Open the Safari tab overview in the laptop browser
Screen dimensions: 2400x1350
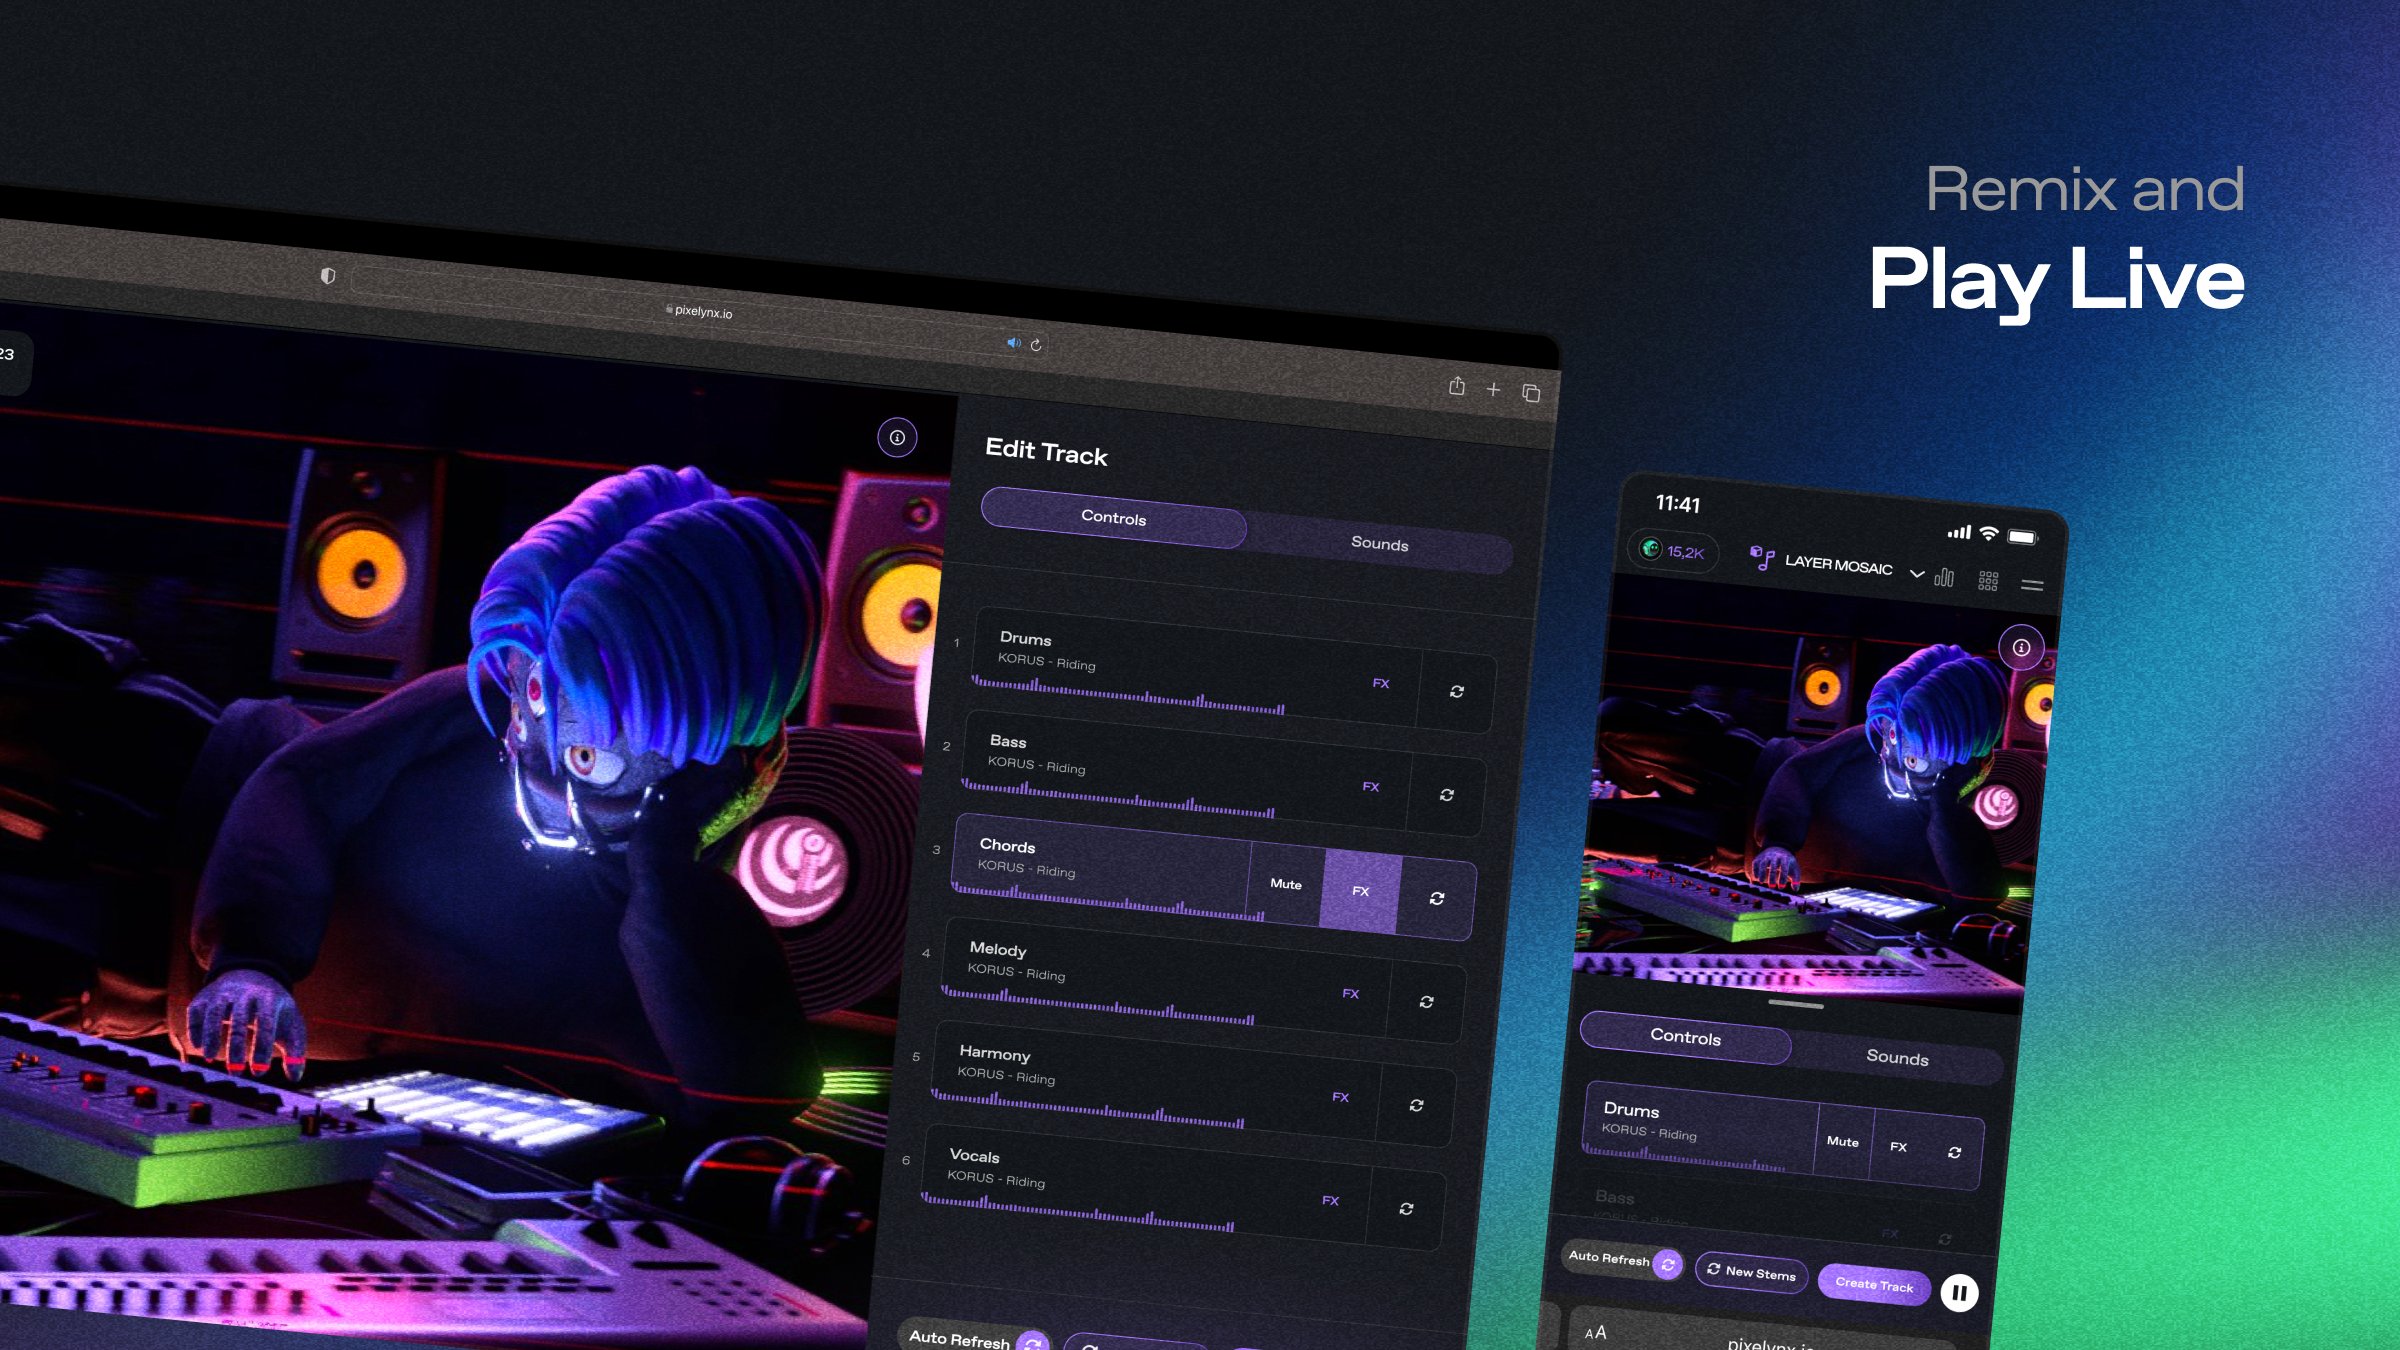1531,393
